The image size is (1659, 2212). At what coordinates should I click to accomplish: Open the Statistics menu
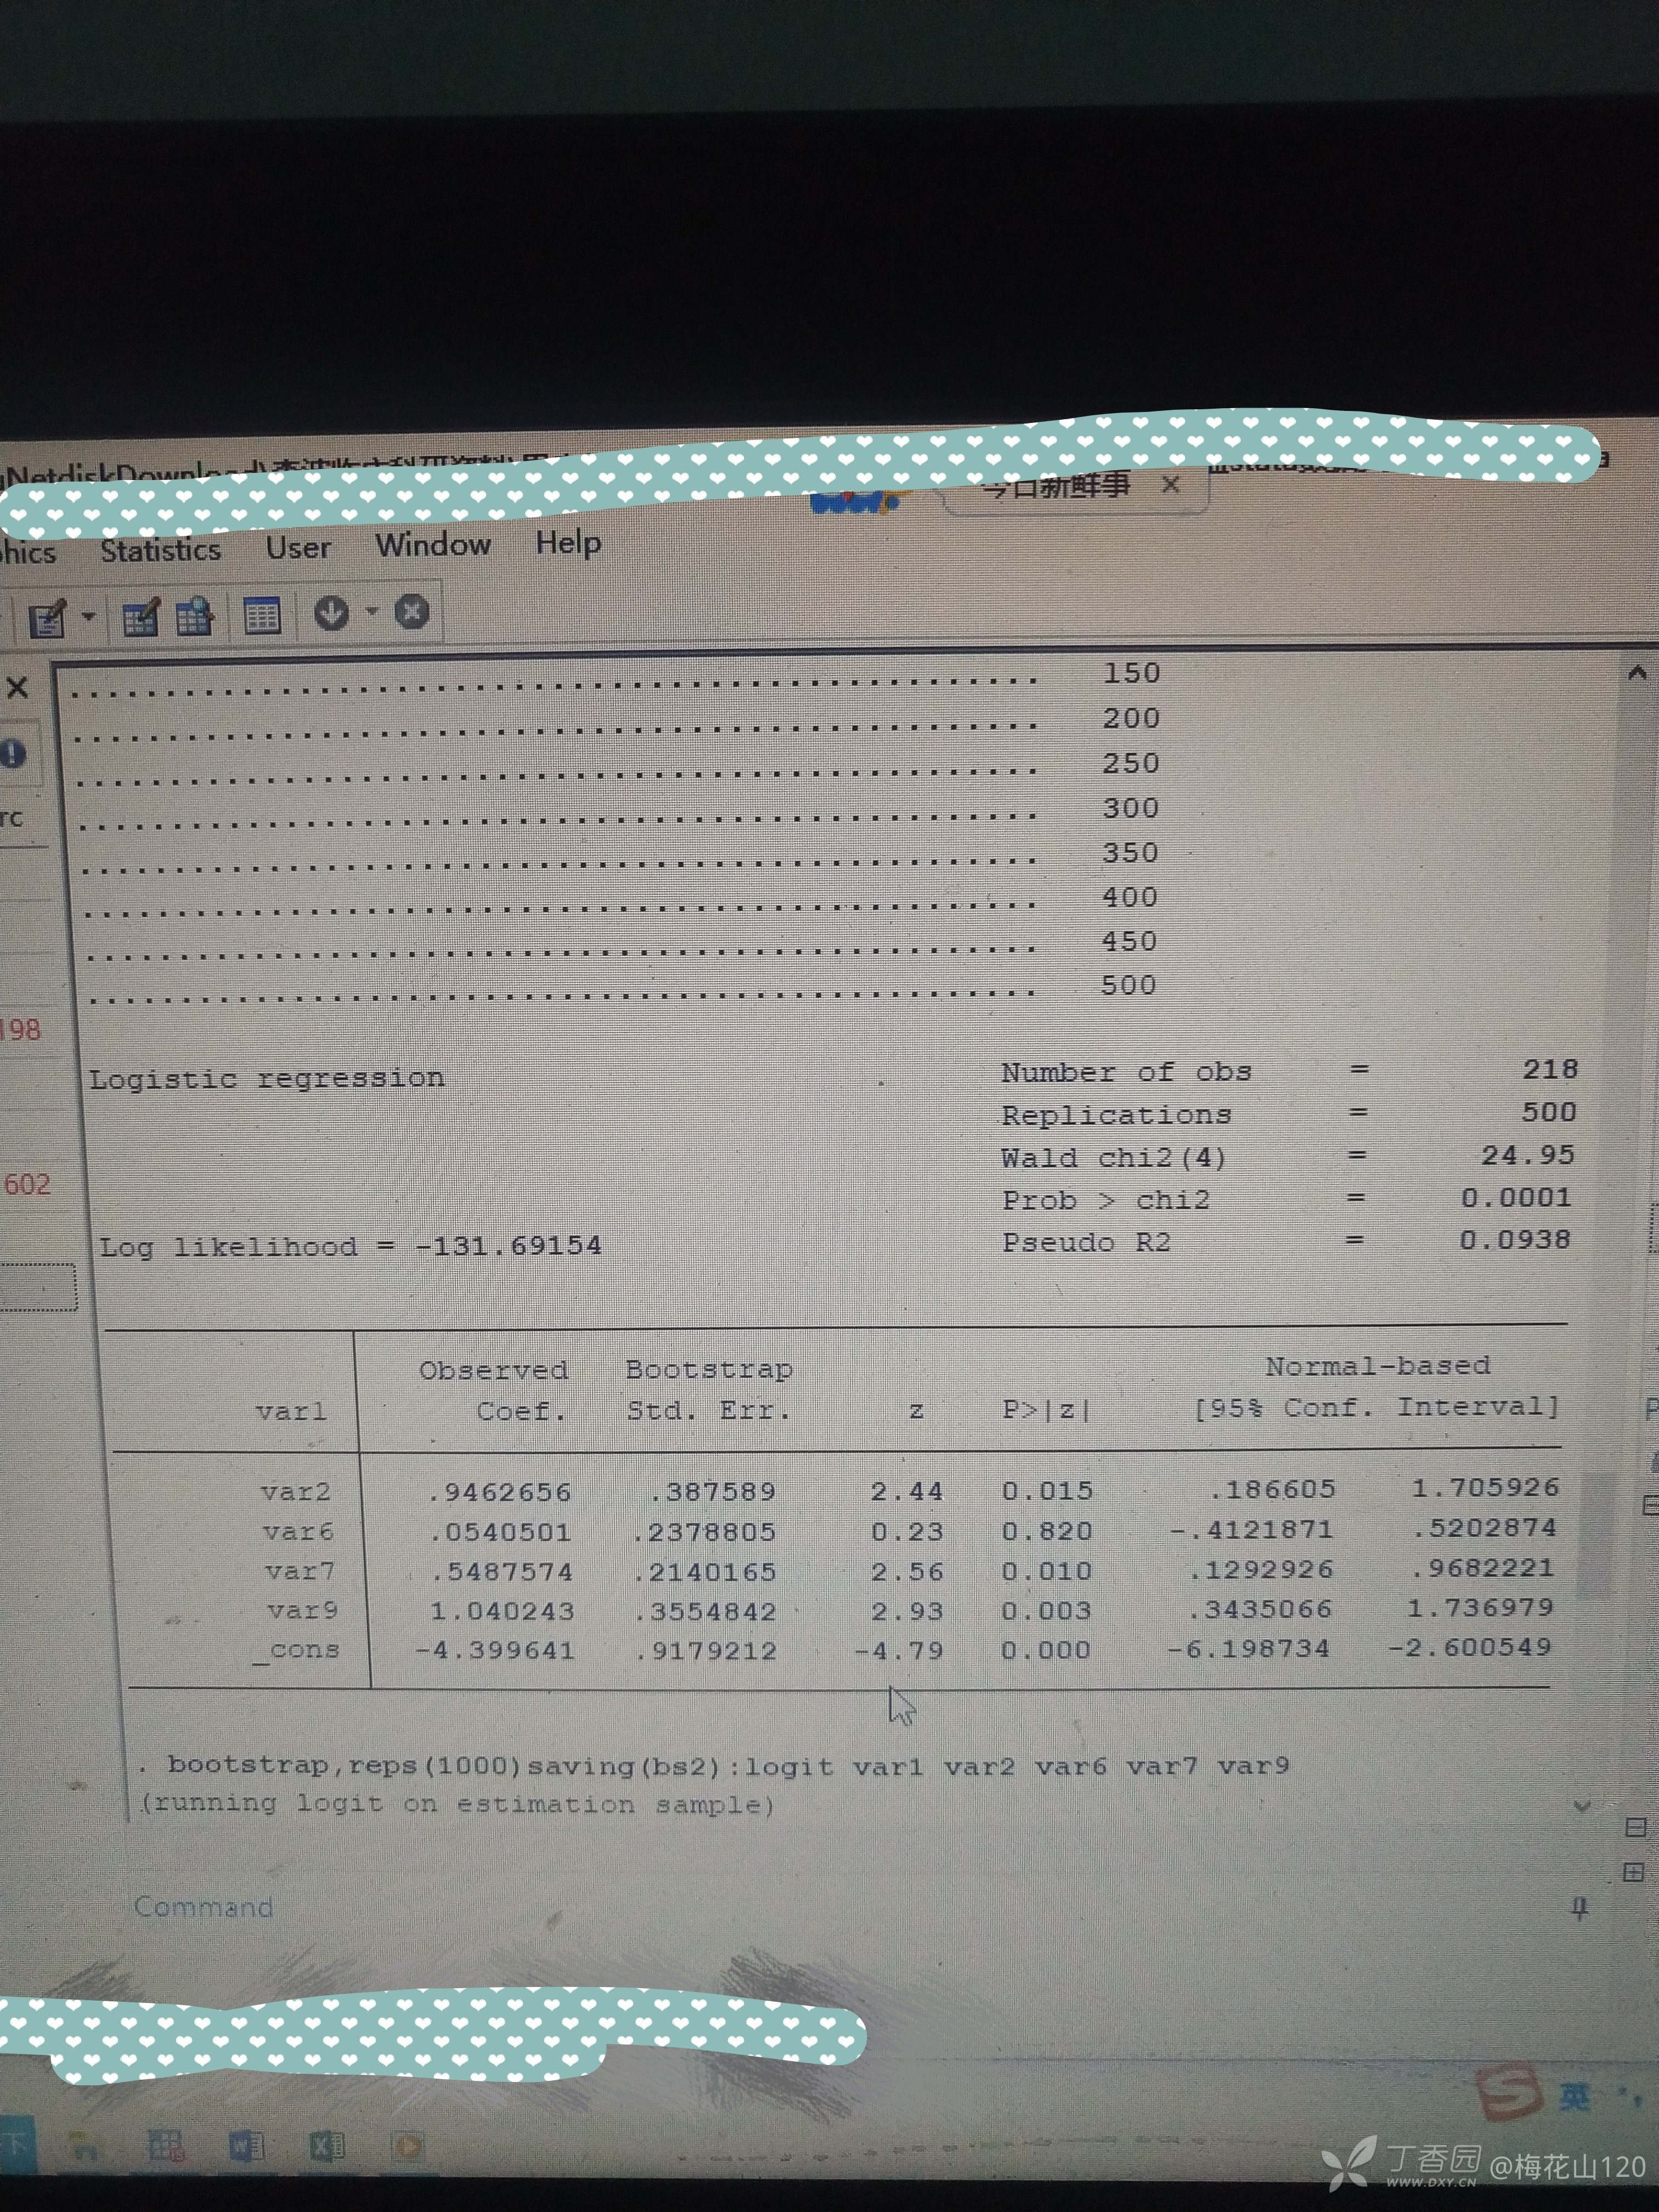coord(160,550)
